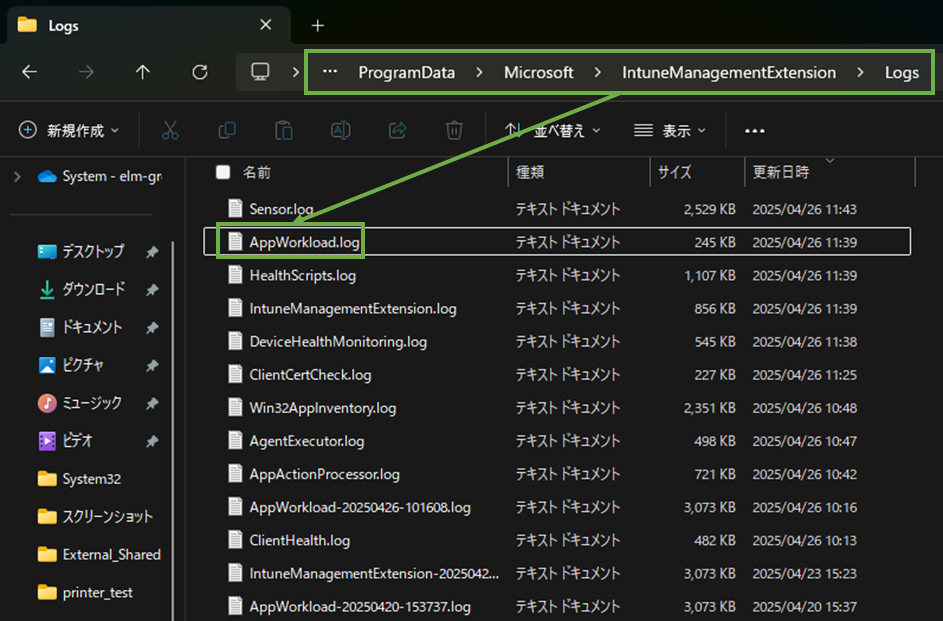Click the Copy icon in toolbar
Image resolution: width=943 pixels, height=621 pixels.
[x=227, y=130]
